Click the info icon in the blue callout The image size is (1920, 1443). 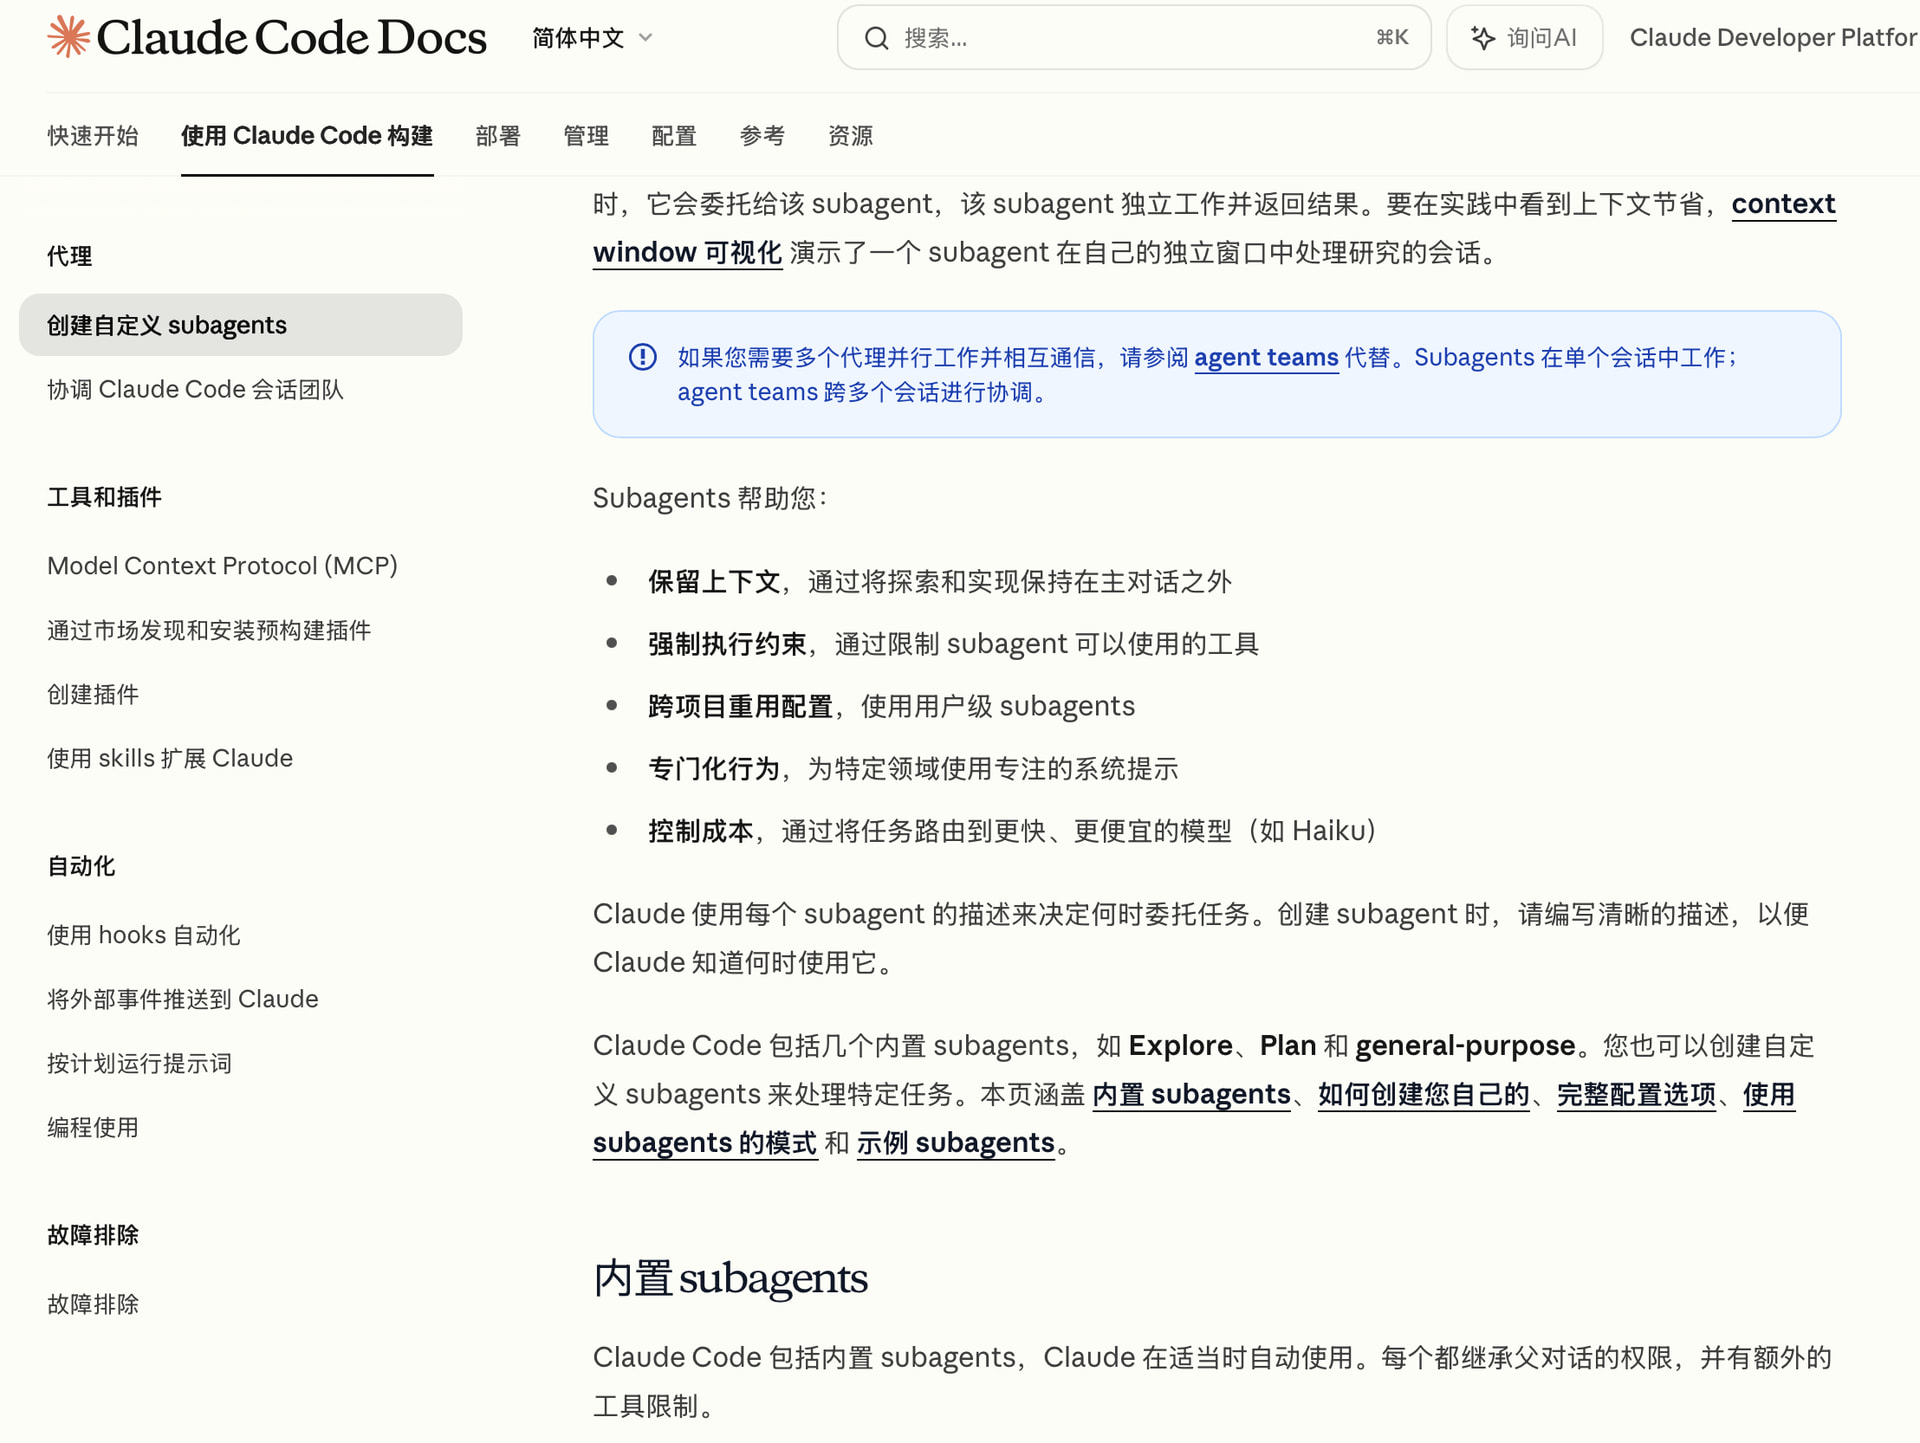pos(642,357)
